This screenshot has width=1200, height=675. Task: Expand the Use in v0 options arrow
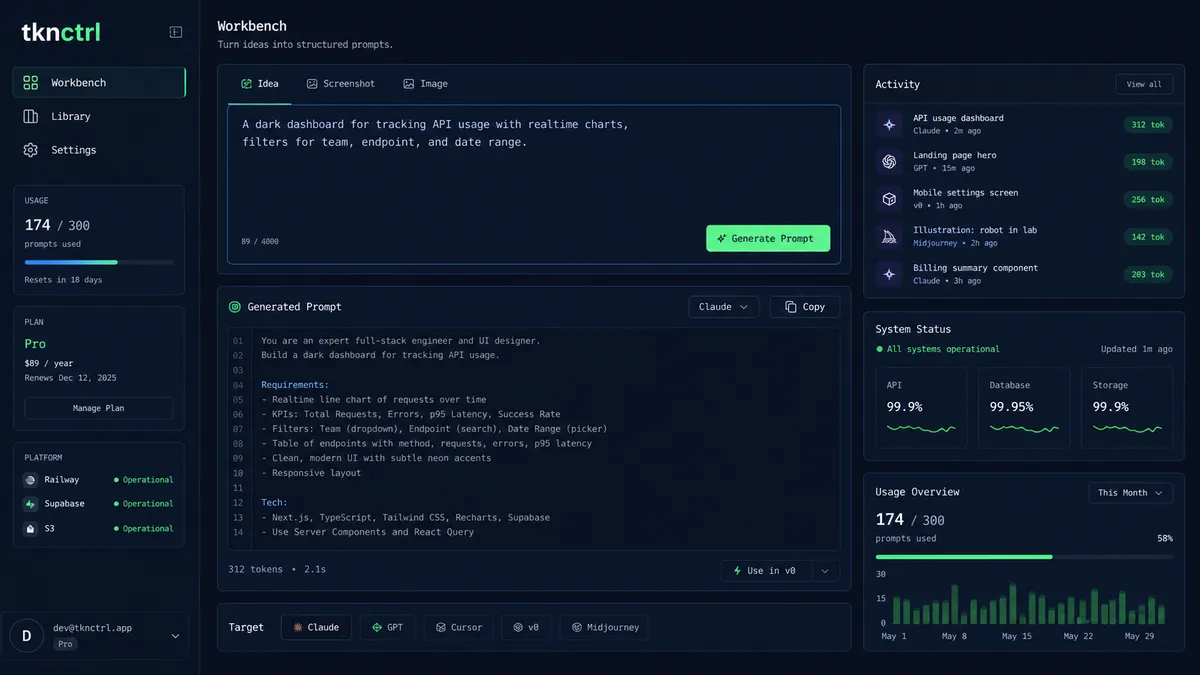[825, 571]
